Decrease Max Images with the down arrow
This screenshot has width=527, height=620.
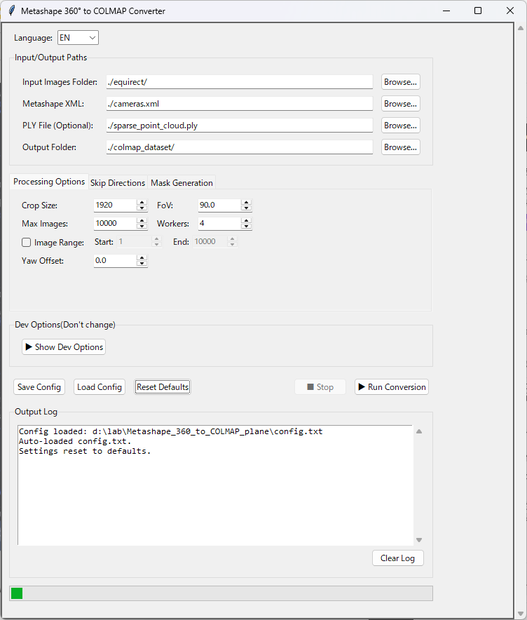[x=142, y=226]
